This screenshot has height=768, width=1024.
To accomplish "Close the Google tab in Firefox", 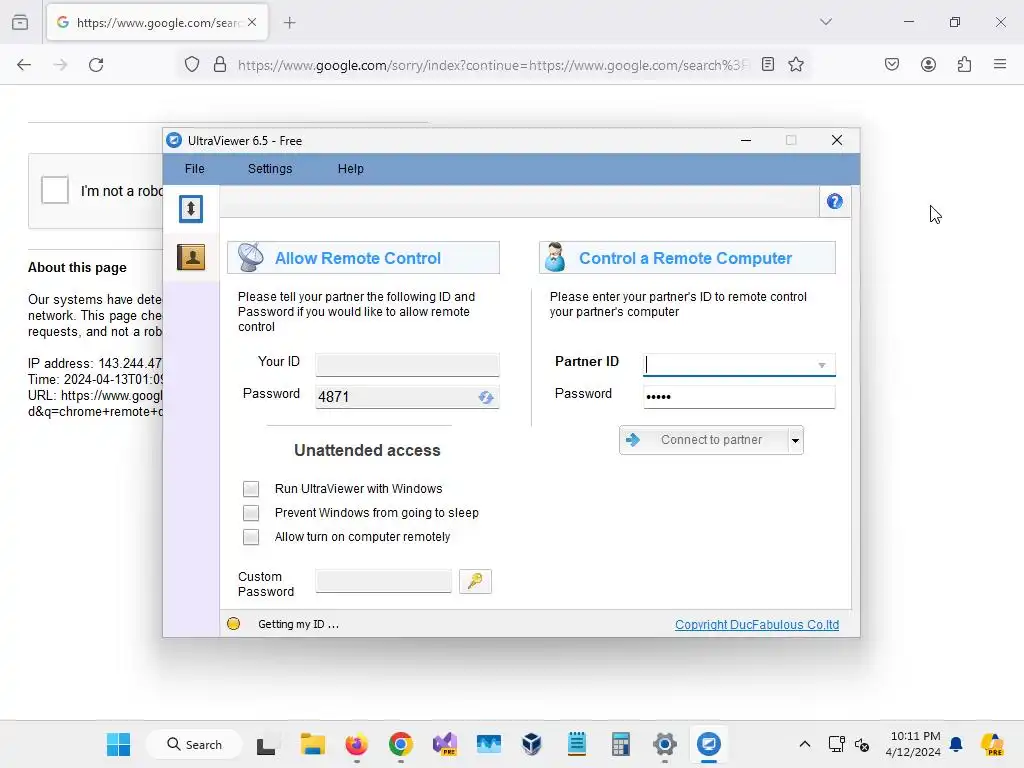I will (x=252, y=22).
